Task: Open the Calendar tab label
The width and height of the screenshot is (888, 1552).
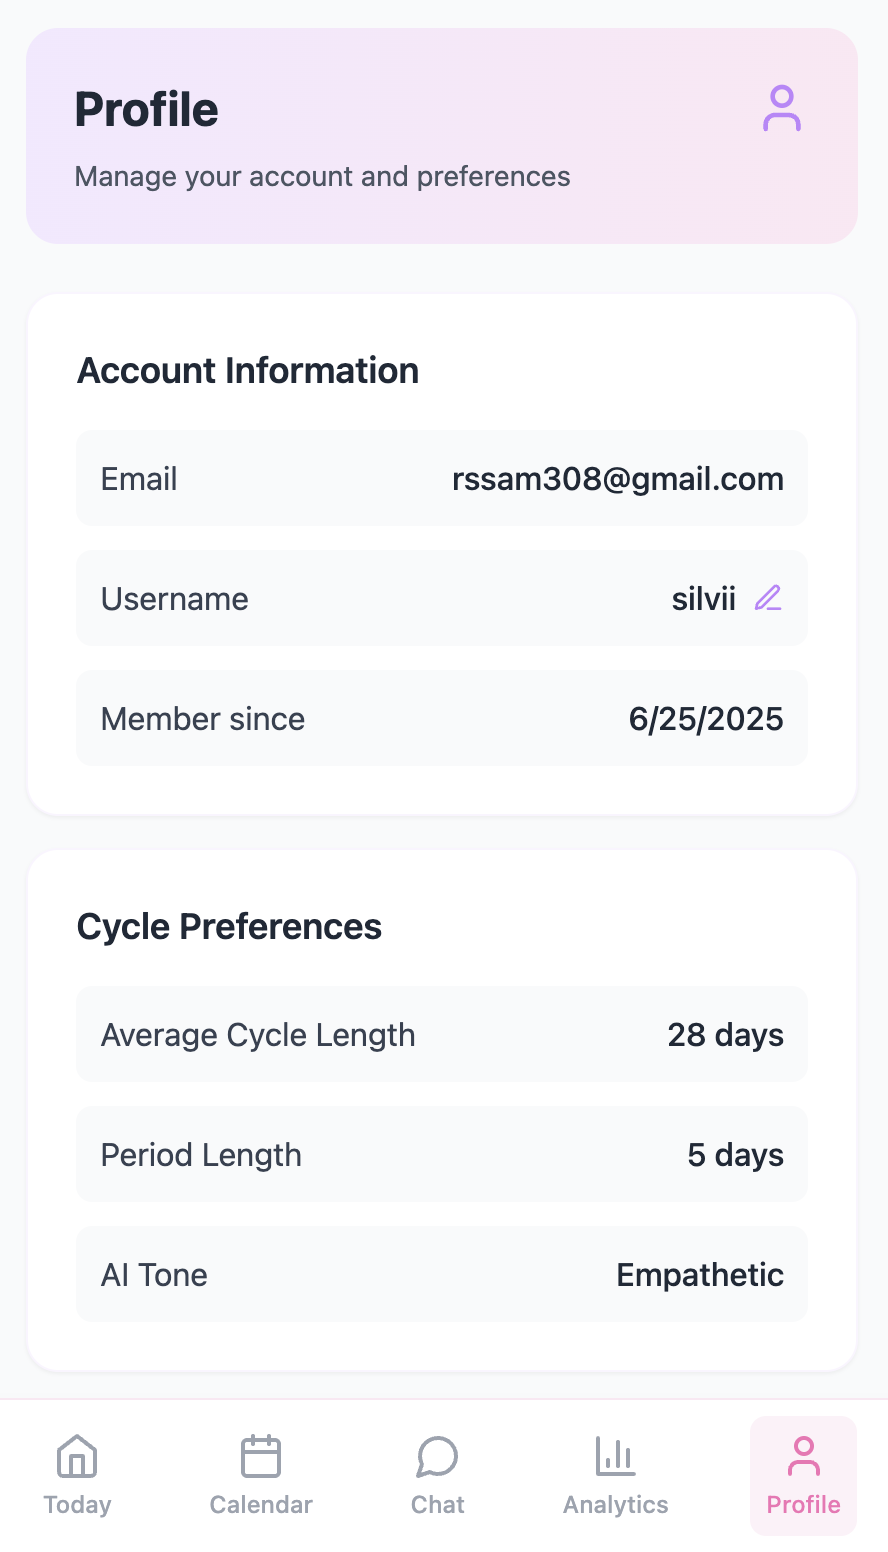Action: click(x=261, y=1504)
